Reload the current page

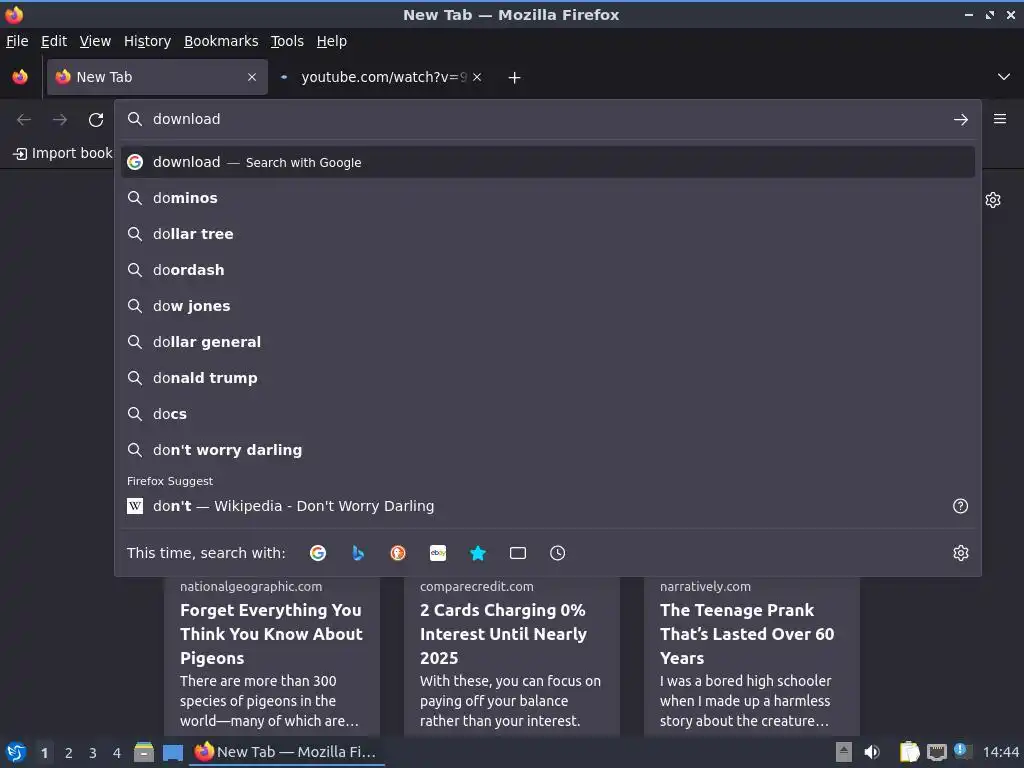pos(96,120)
